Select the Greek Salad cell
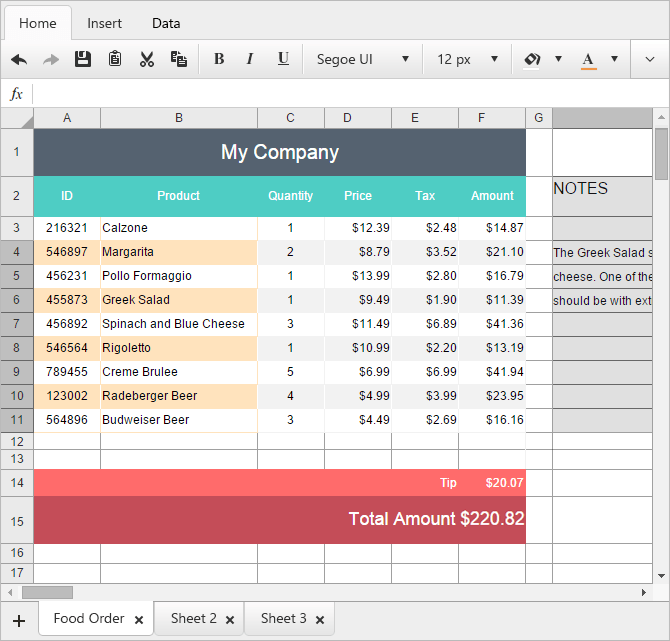Image resolution: width=670 pixels, height=641 pixels. 179,300
